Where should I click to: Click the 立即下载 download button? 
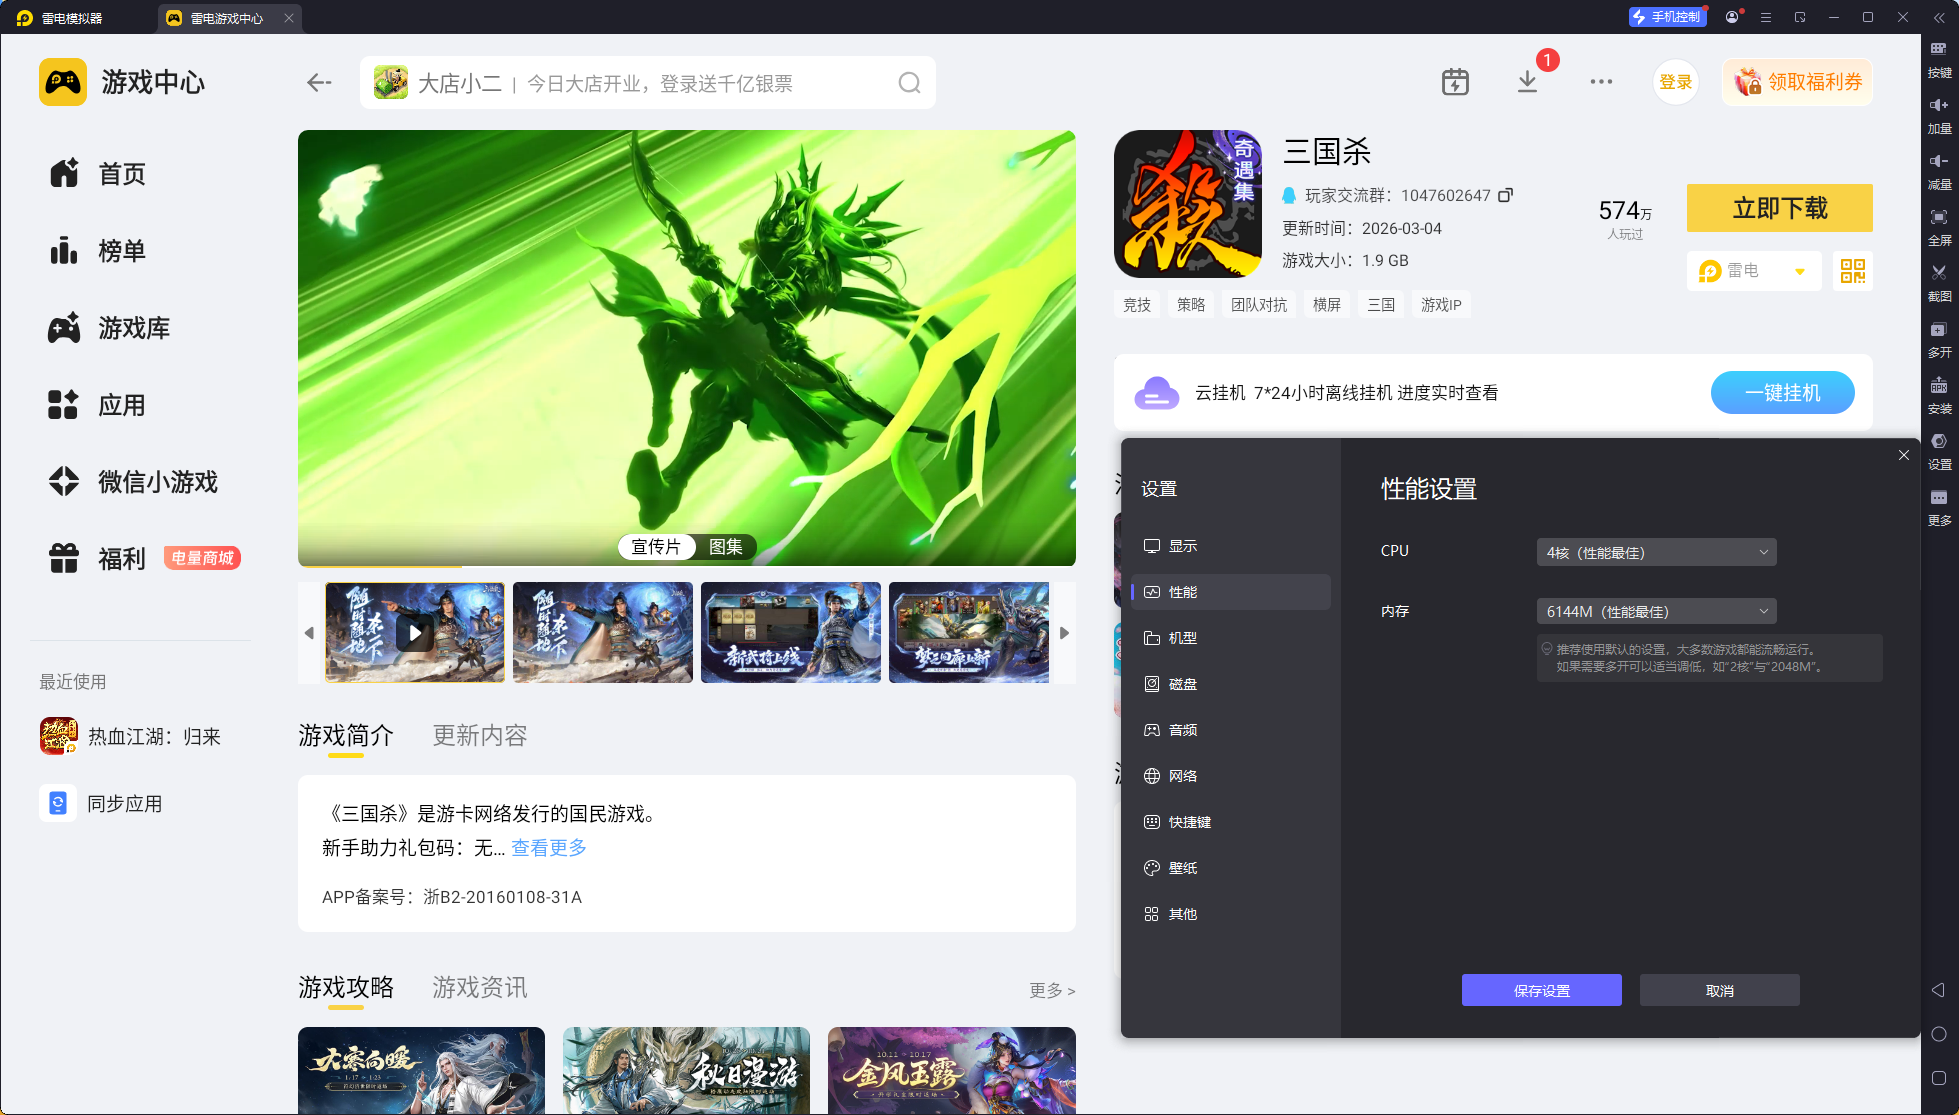(1779, 208)
